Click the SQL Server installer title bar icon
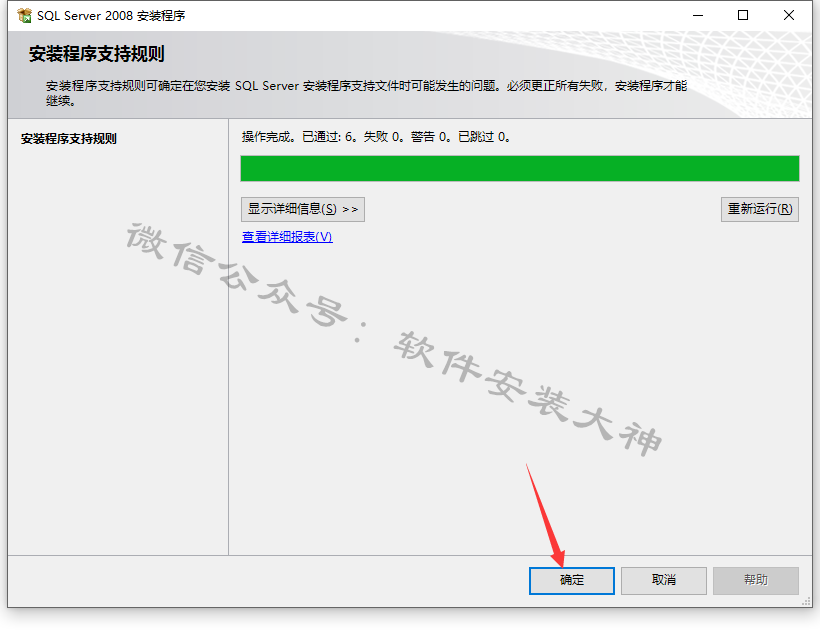 (x=24, y=16)
